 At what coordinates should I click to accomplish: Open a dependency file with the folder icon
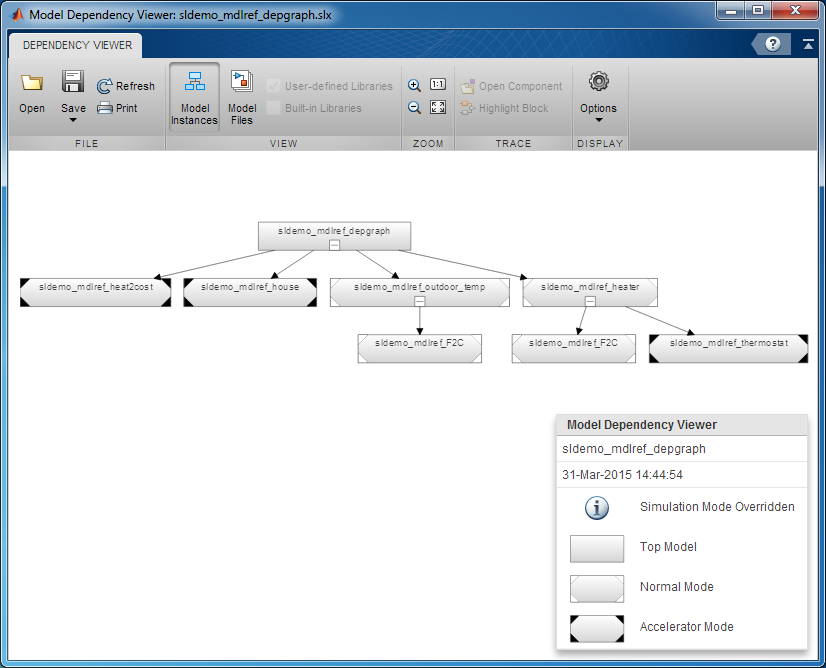click(x=32, y=83)
